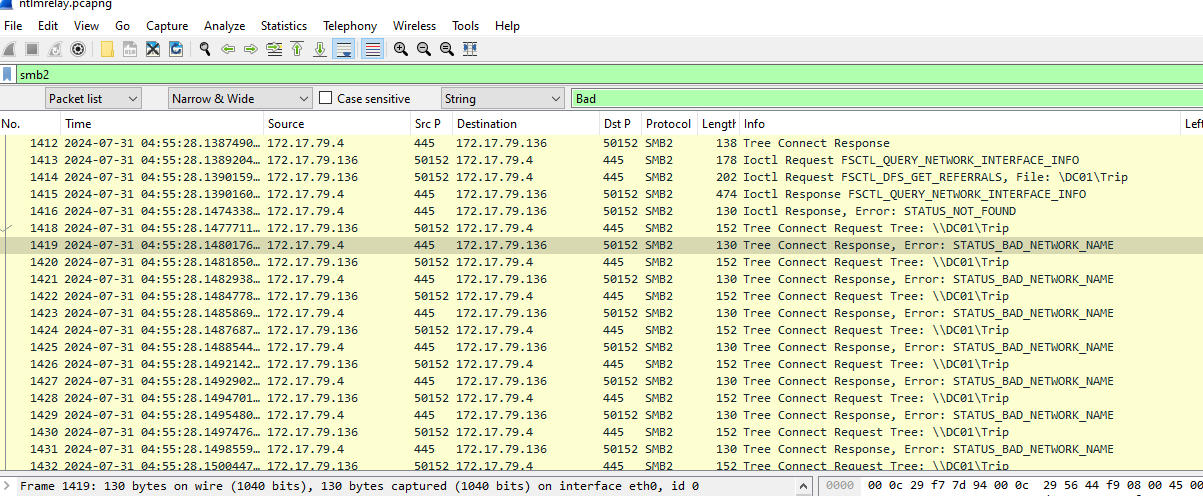The width and height of the screenshot is (1203, 496).
Task: Open the Packet list search-in dropdown
Action: point(94,98)
